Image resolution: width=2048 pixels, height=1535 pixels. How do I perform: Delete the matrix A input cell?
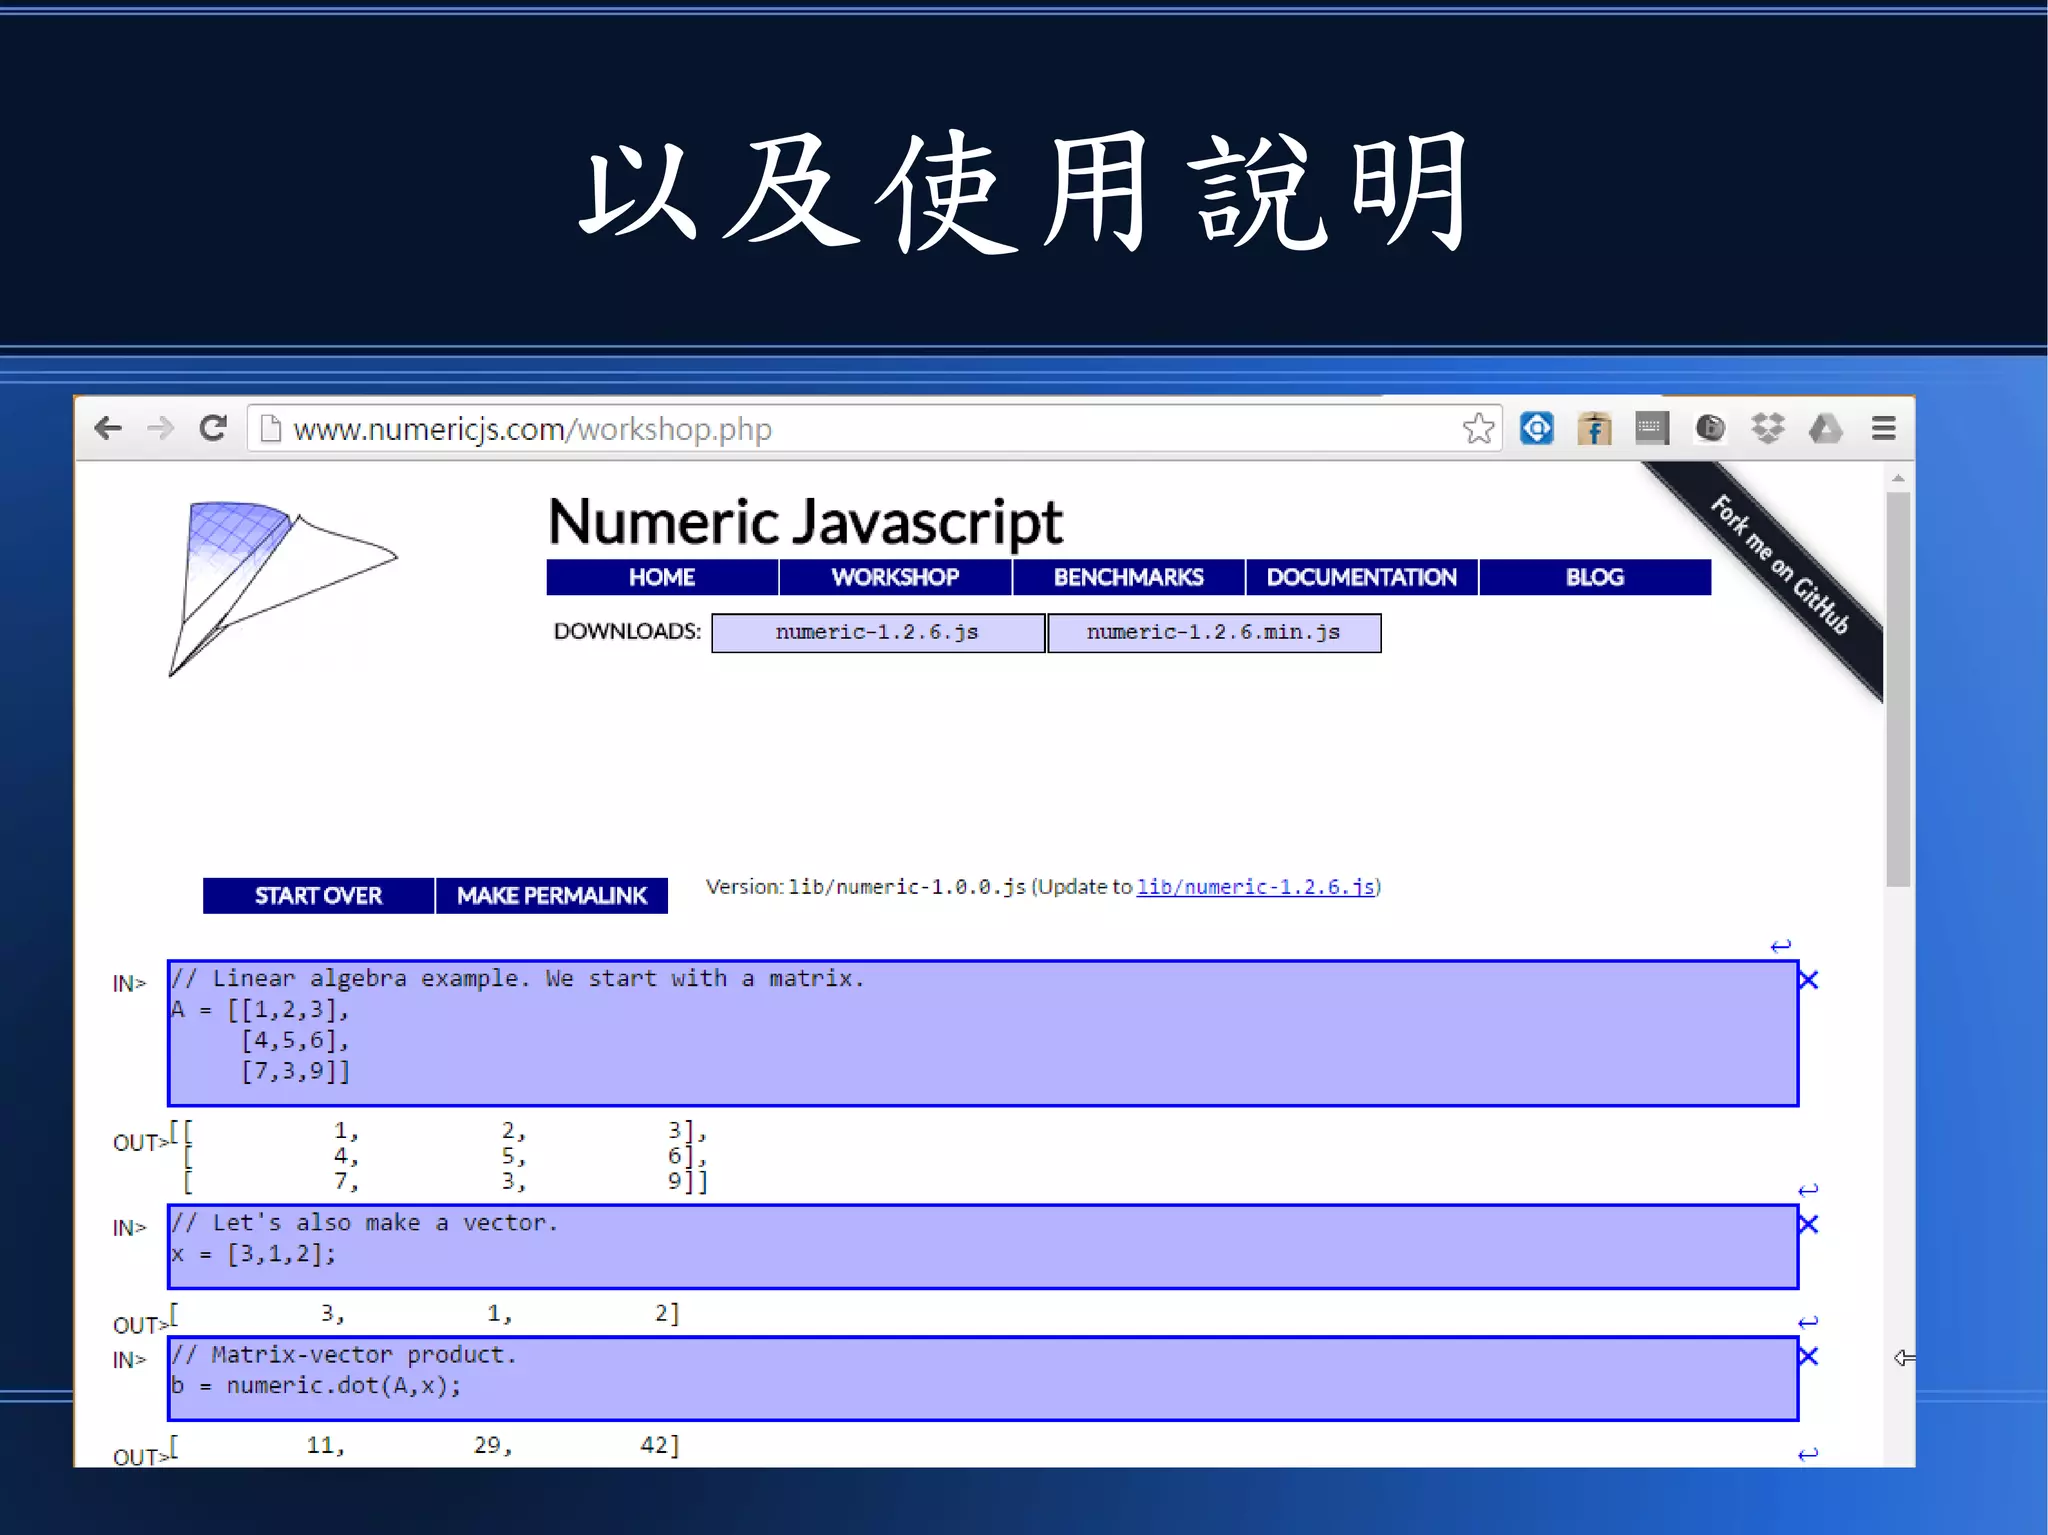click(1808, 980)
